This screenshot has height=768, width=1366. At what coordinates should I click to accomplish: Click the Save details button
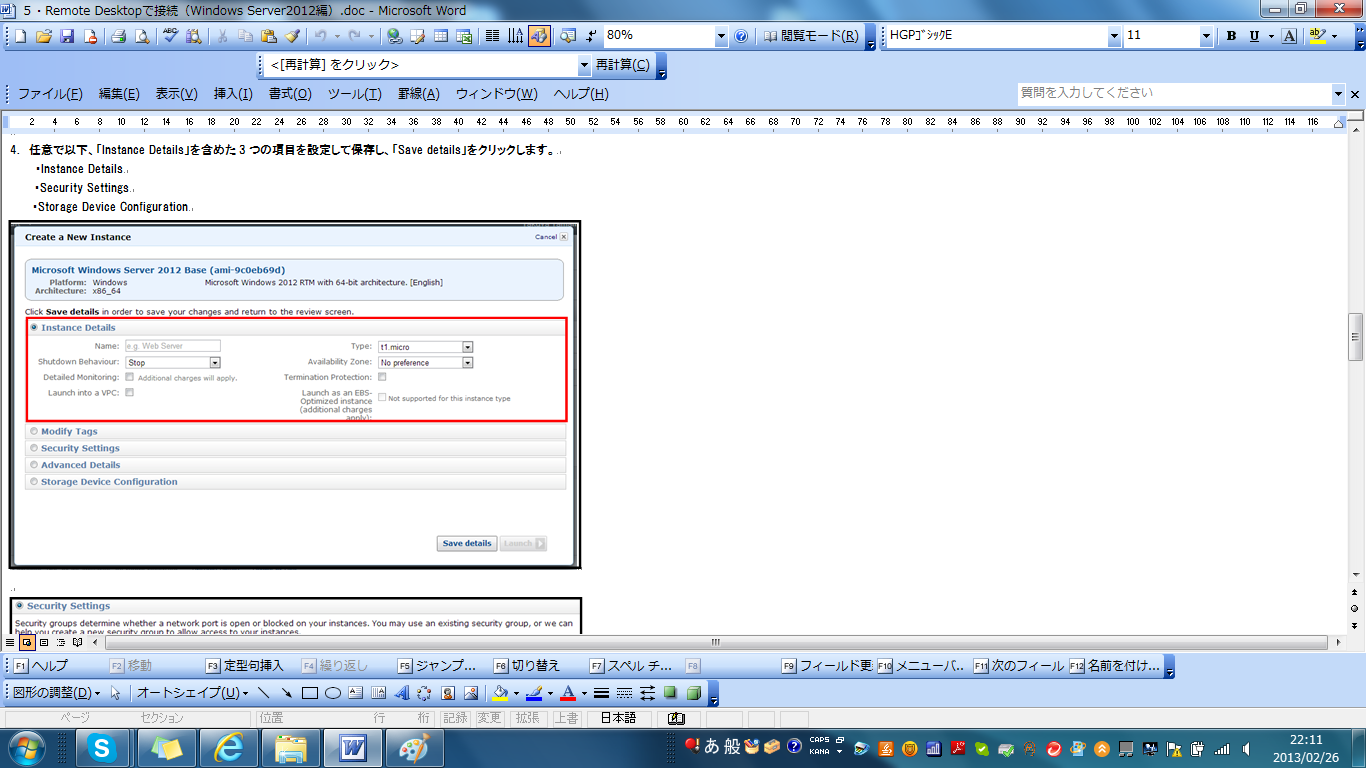click(467, 543)
